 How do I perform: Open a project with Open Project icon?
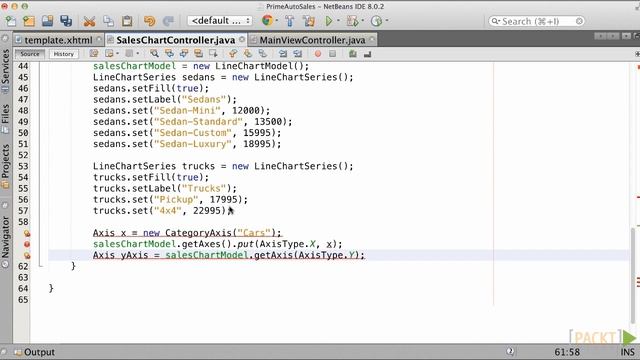pyautogui.click(x=47, y=21)
